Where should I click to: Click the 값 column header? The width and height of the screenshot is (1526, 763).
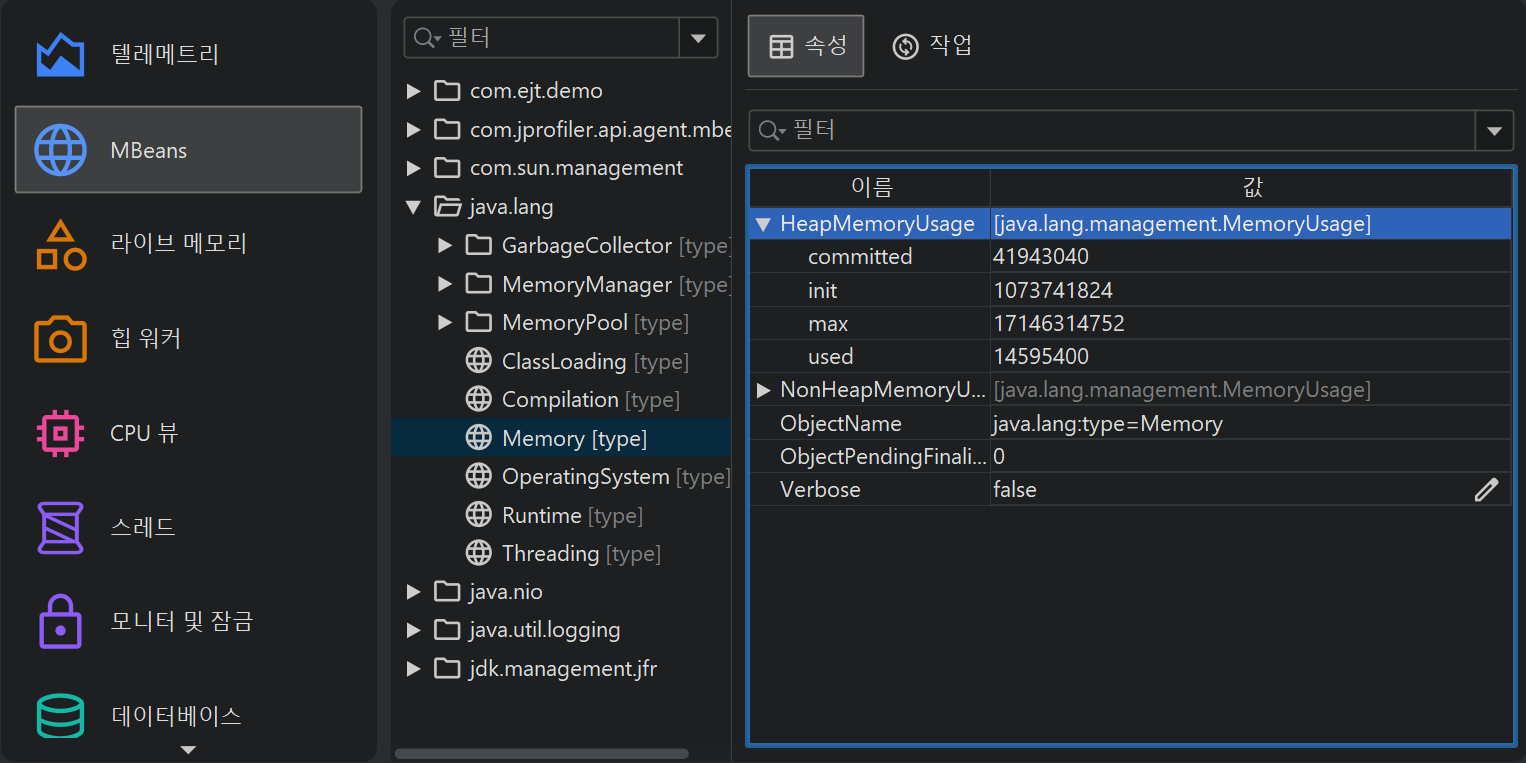(1250, 187)
